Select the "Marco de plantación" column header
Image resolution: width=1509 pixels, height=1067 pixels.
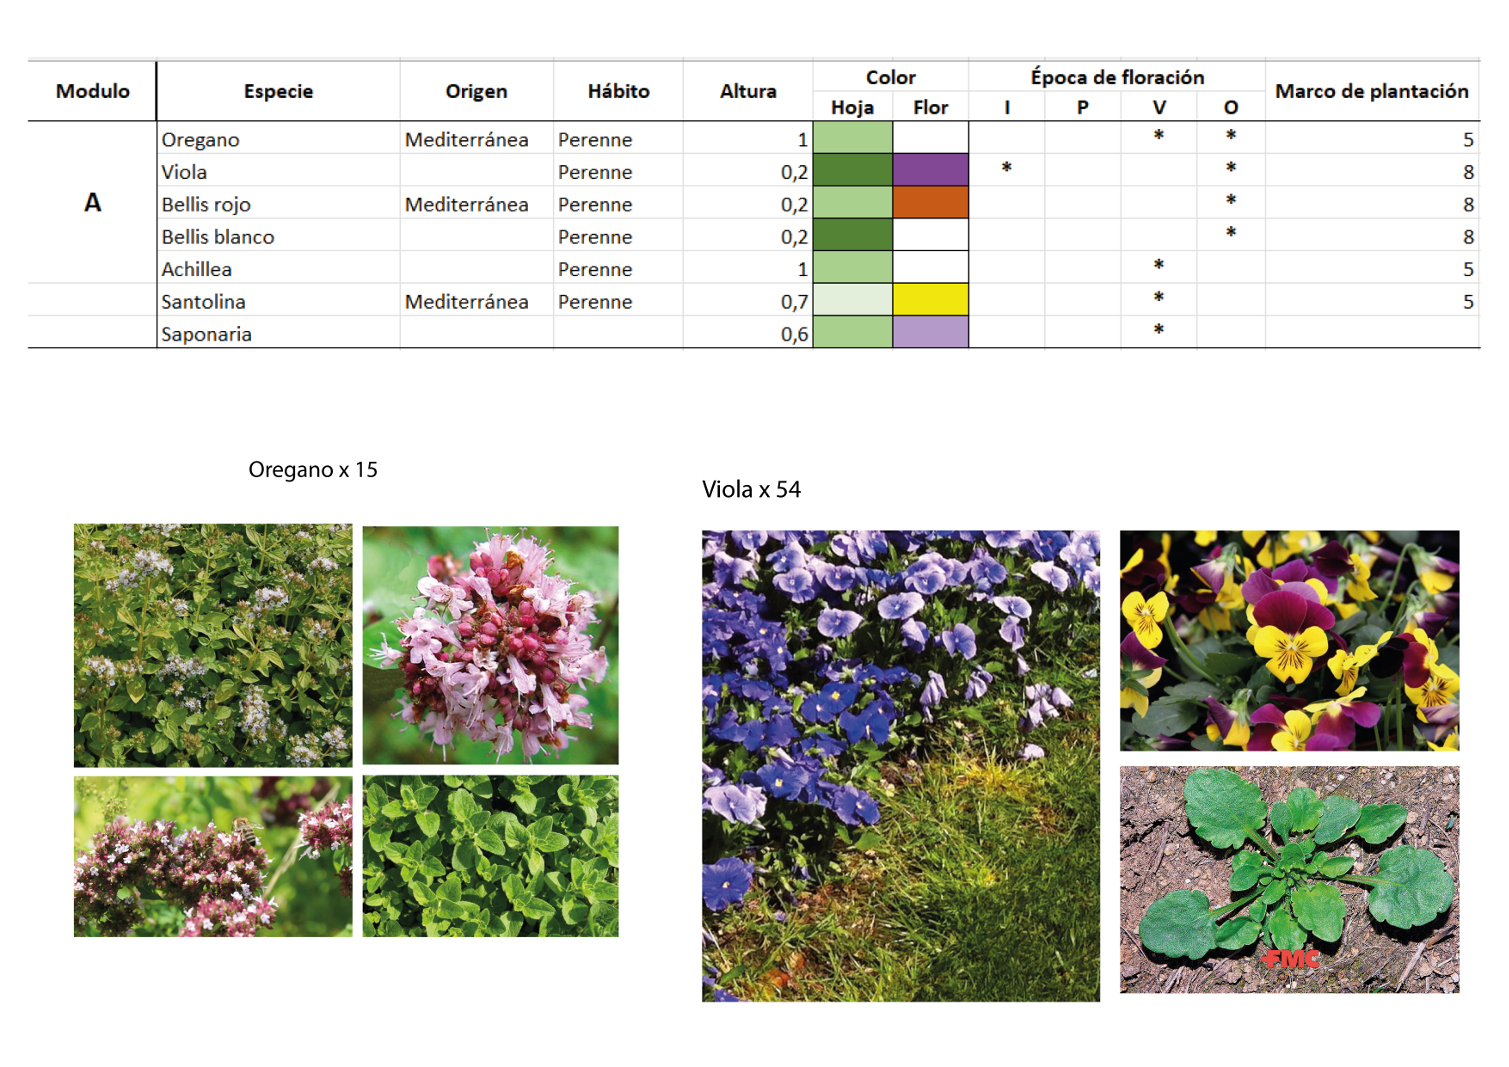point(1371,91)
